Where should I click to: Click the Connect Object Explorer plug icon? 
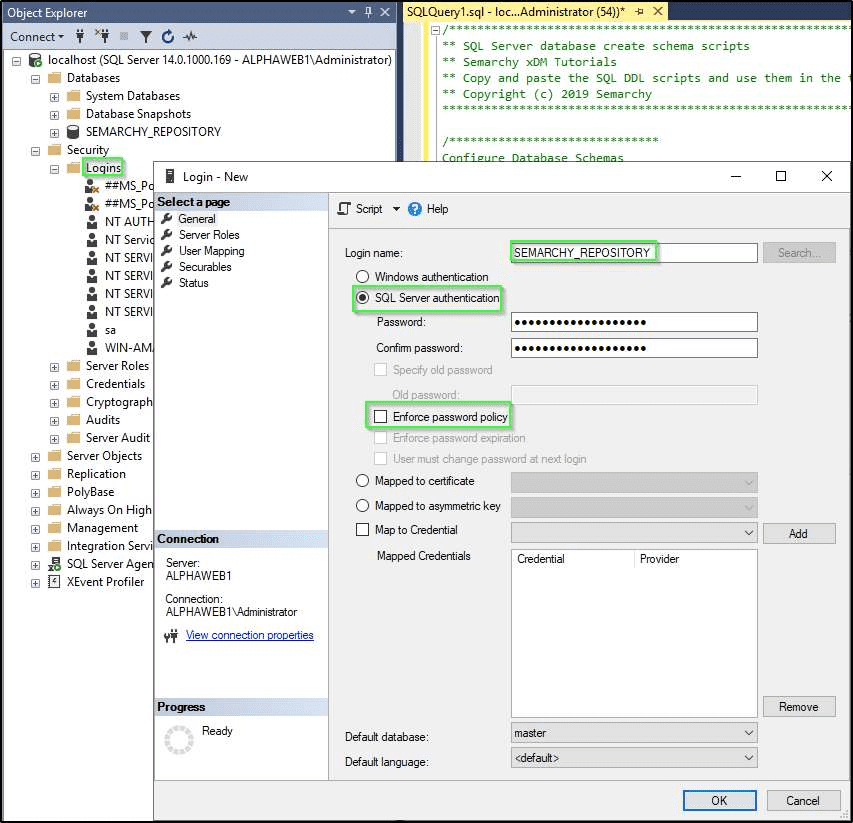pyautogui.click(x=80, y=36)
